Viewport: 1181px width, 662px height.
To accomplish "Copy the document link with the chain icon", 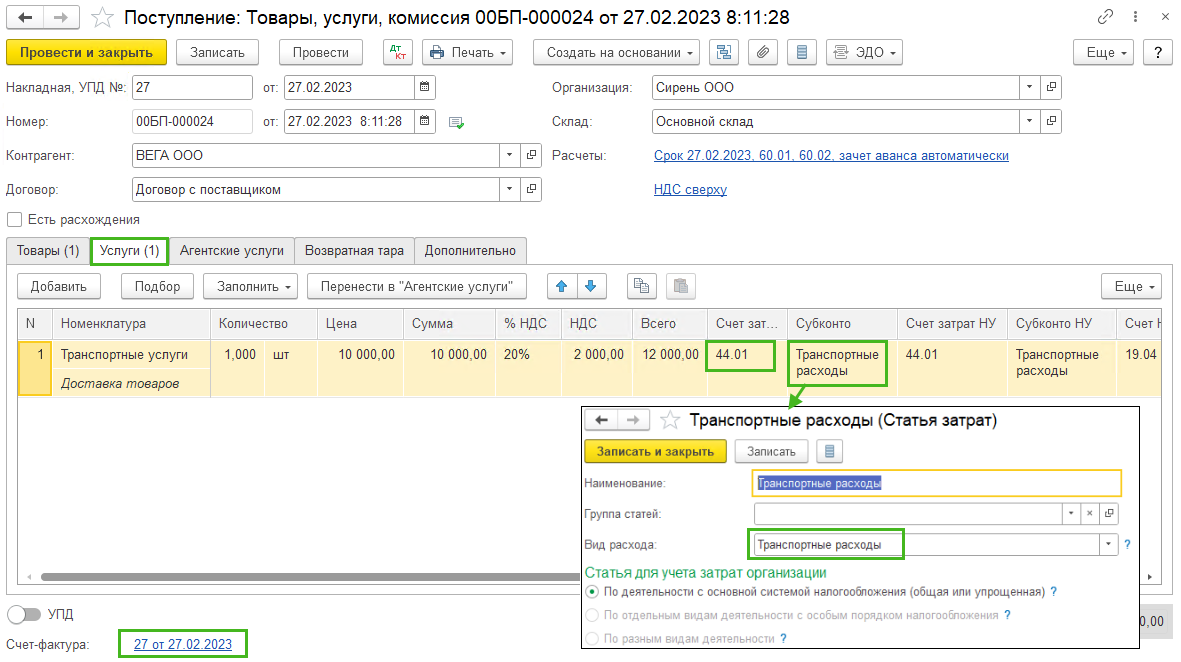I will (x=1105, y=17).
